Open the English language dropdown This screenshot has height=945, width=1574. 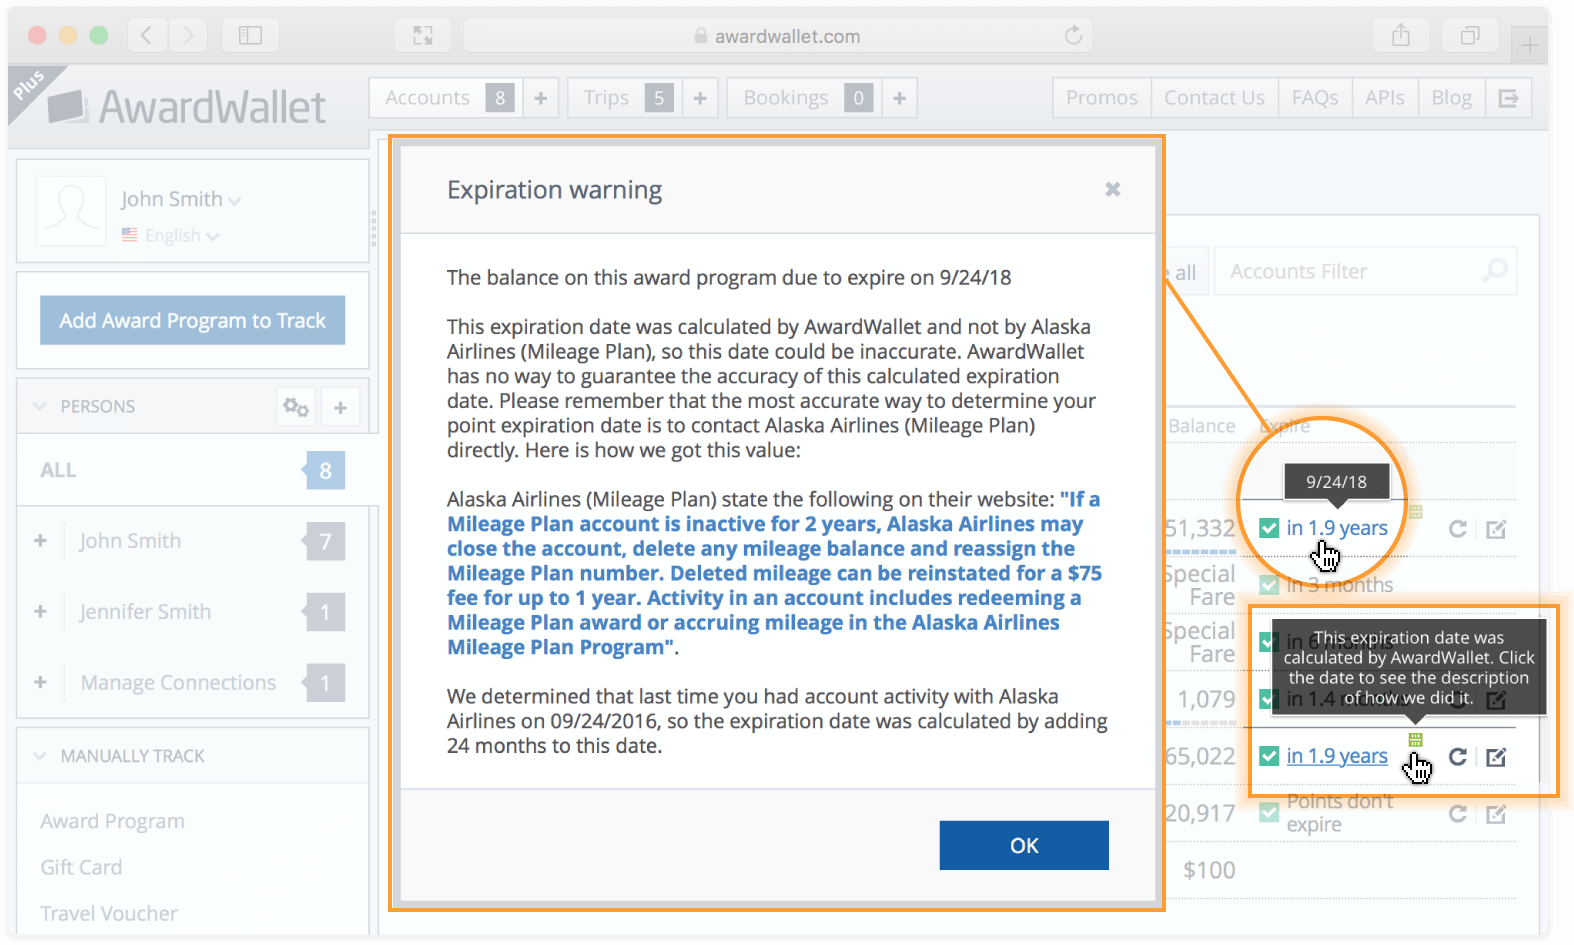(x=181, y=236)
